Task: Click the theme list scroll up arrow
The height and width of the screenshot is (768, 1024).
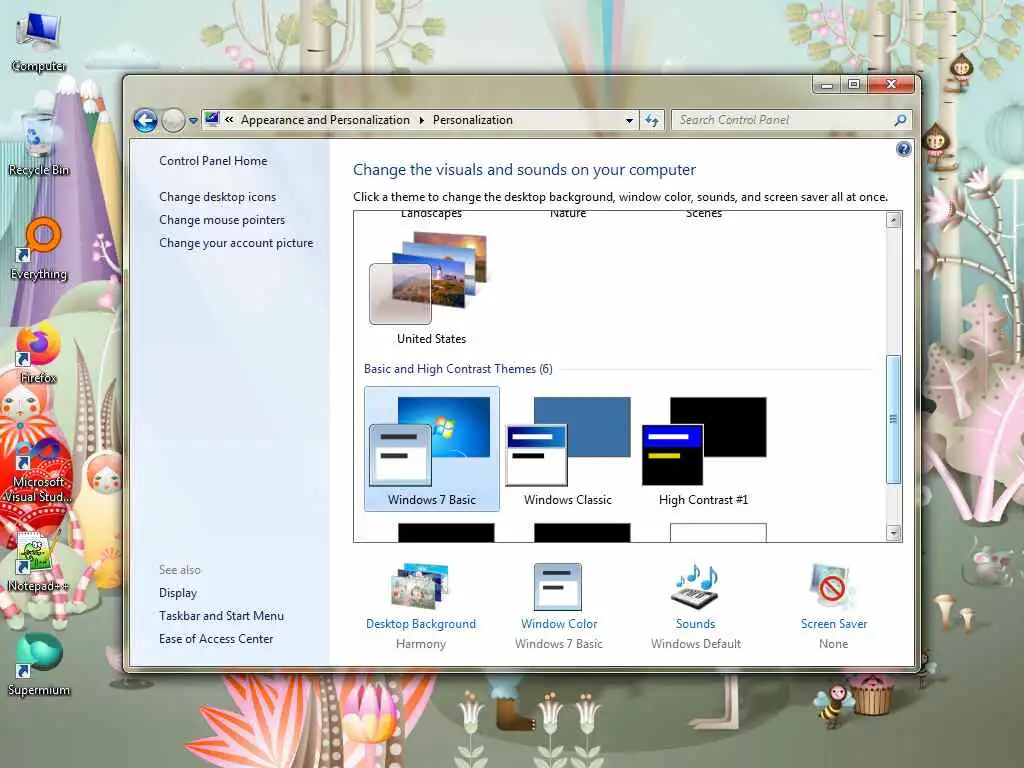Action: tap(893, 220)
